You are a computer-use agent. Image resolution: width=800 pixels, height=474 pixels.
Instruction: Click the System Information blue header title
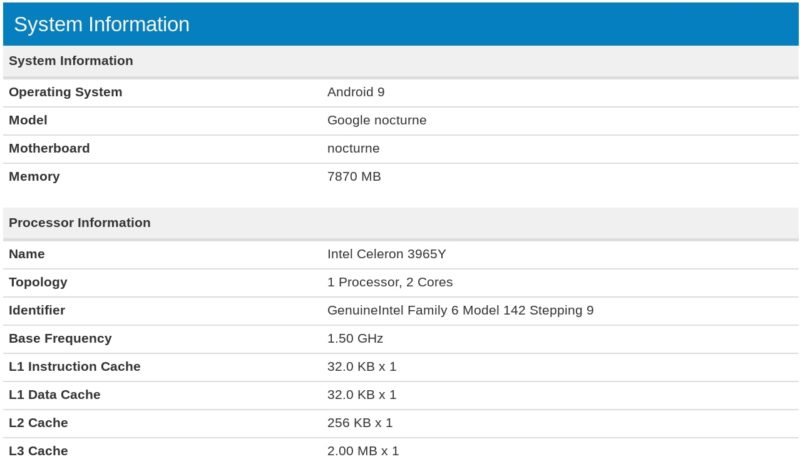(x=102, y=24)
